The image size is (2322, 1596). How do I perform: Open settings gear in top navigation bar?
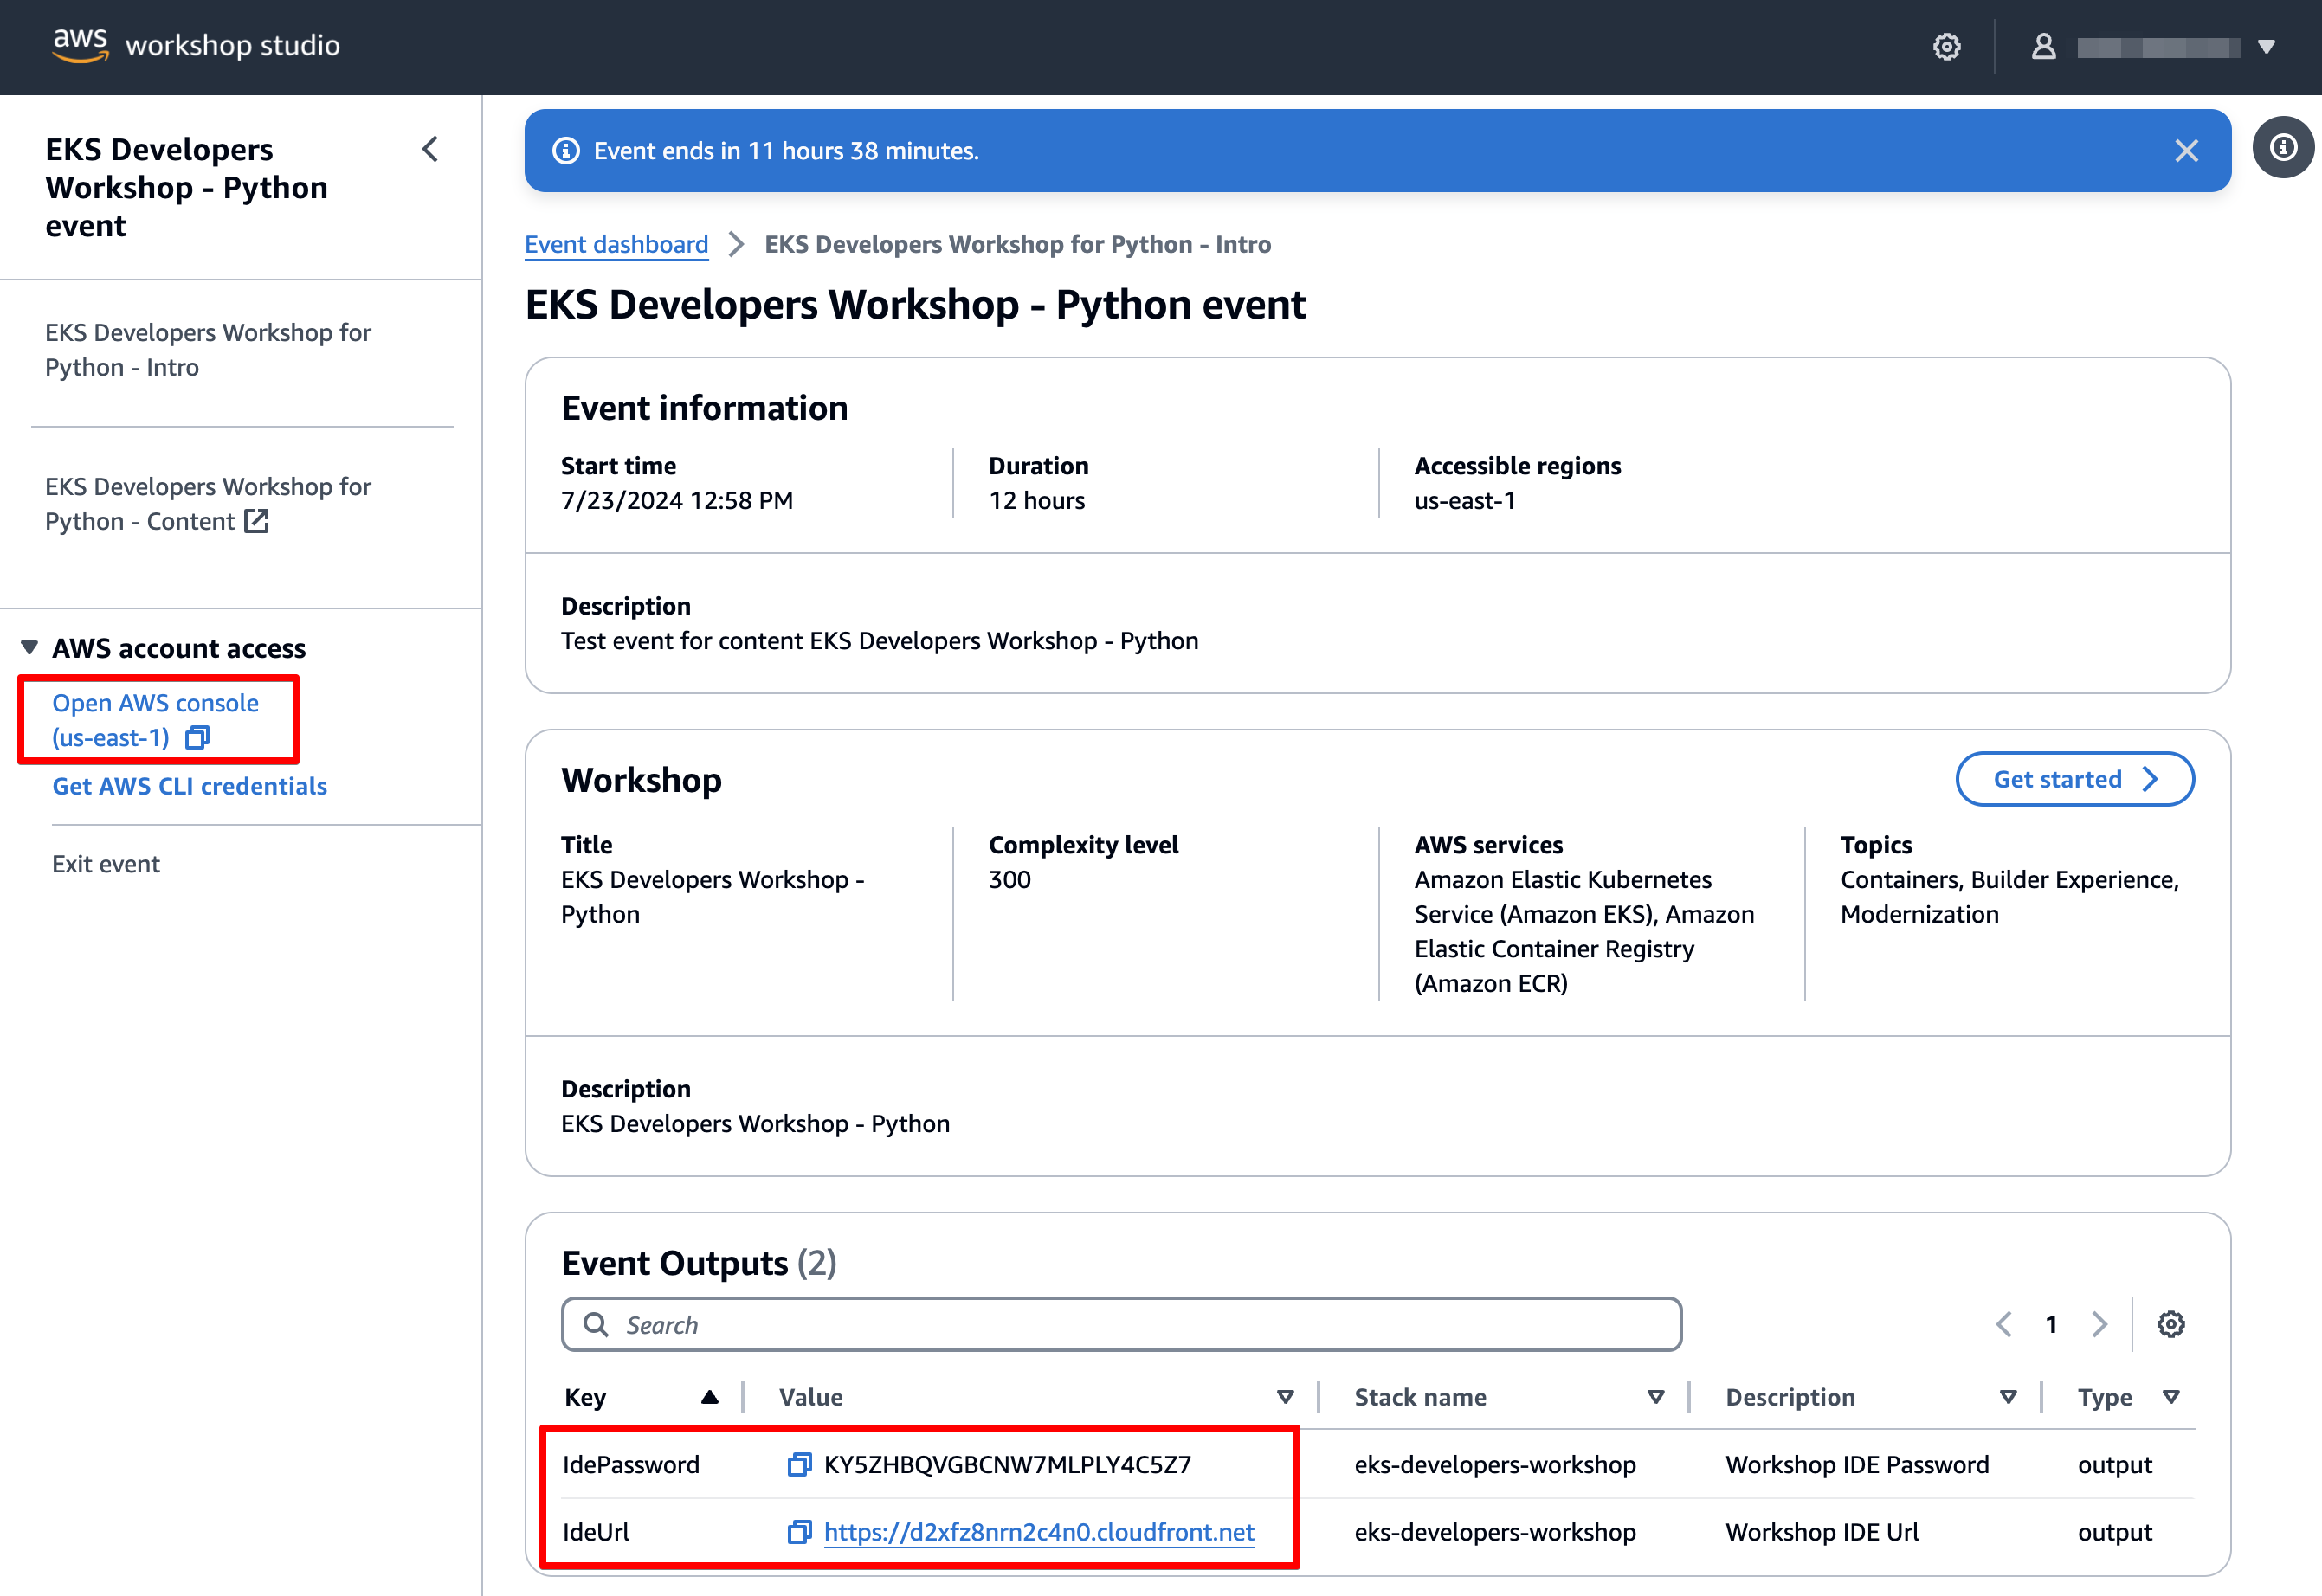pos(1946,47)
